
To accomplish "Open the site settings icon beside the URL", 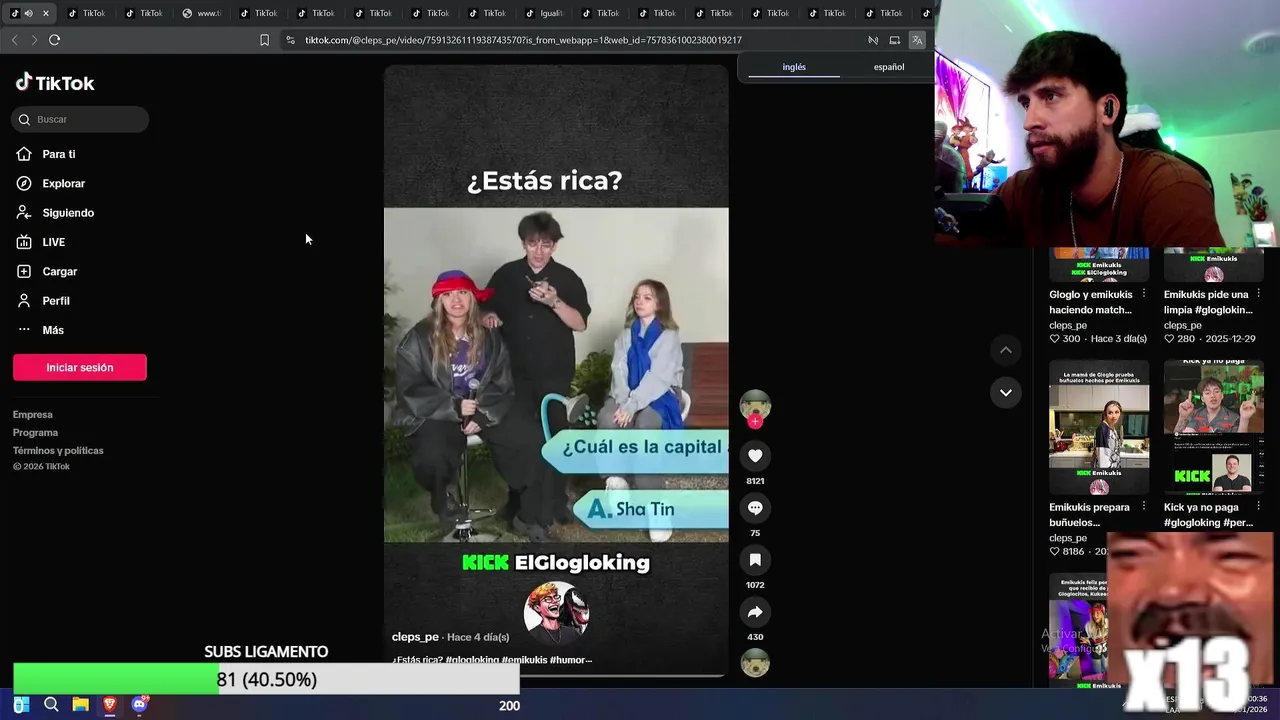I will point(290,40).
